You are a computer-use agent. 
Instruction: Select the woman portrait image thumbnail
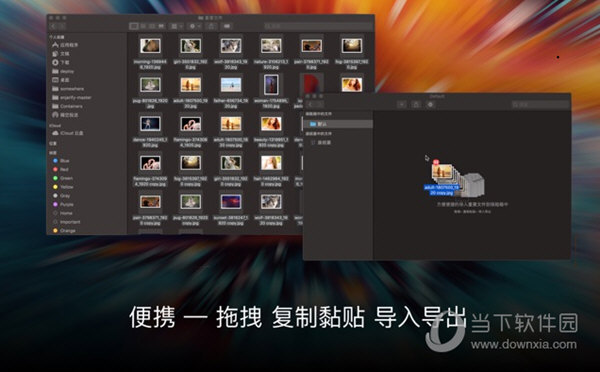[271, 85]
